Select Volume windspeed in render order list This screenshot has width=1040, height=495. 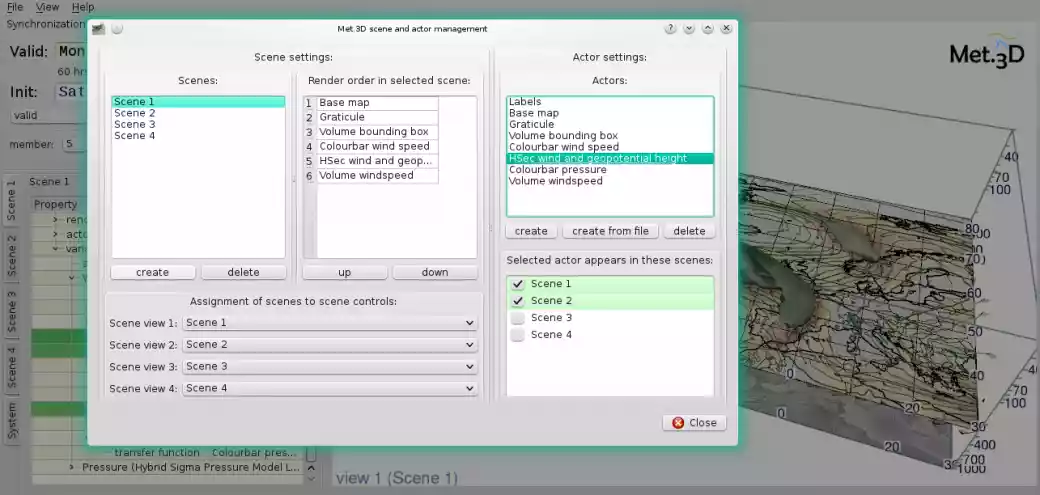click(x=377, y=176)
